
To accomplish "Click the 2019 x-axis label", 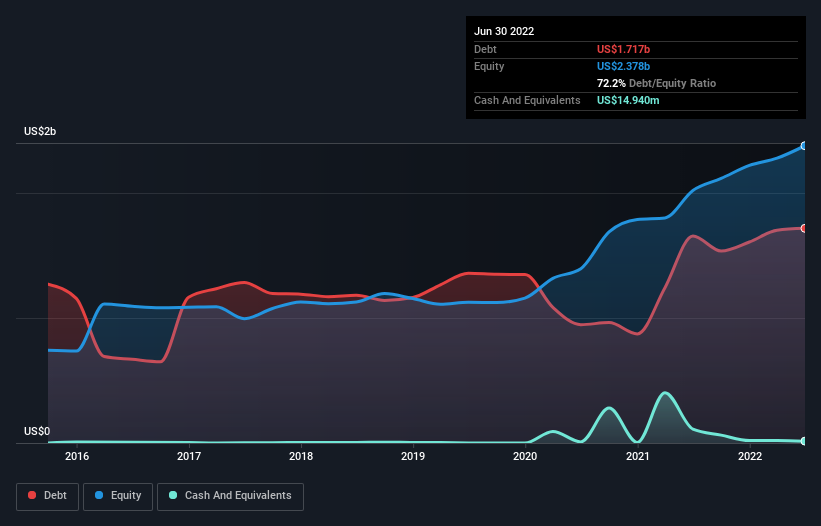I will coord(413,456).
